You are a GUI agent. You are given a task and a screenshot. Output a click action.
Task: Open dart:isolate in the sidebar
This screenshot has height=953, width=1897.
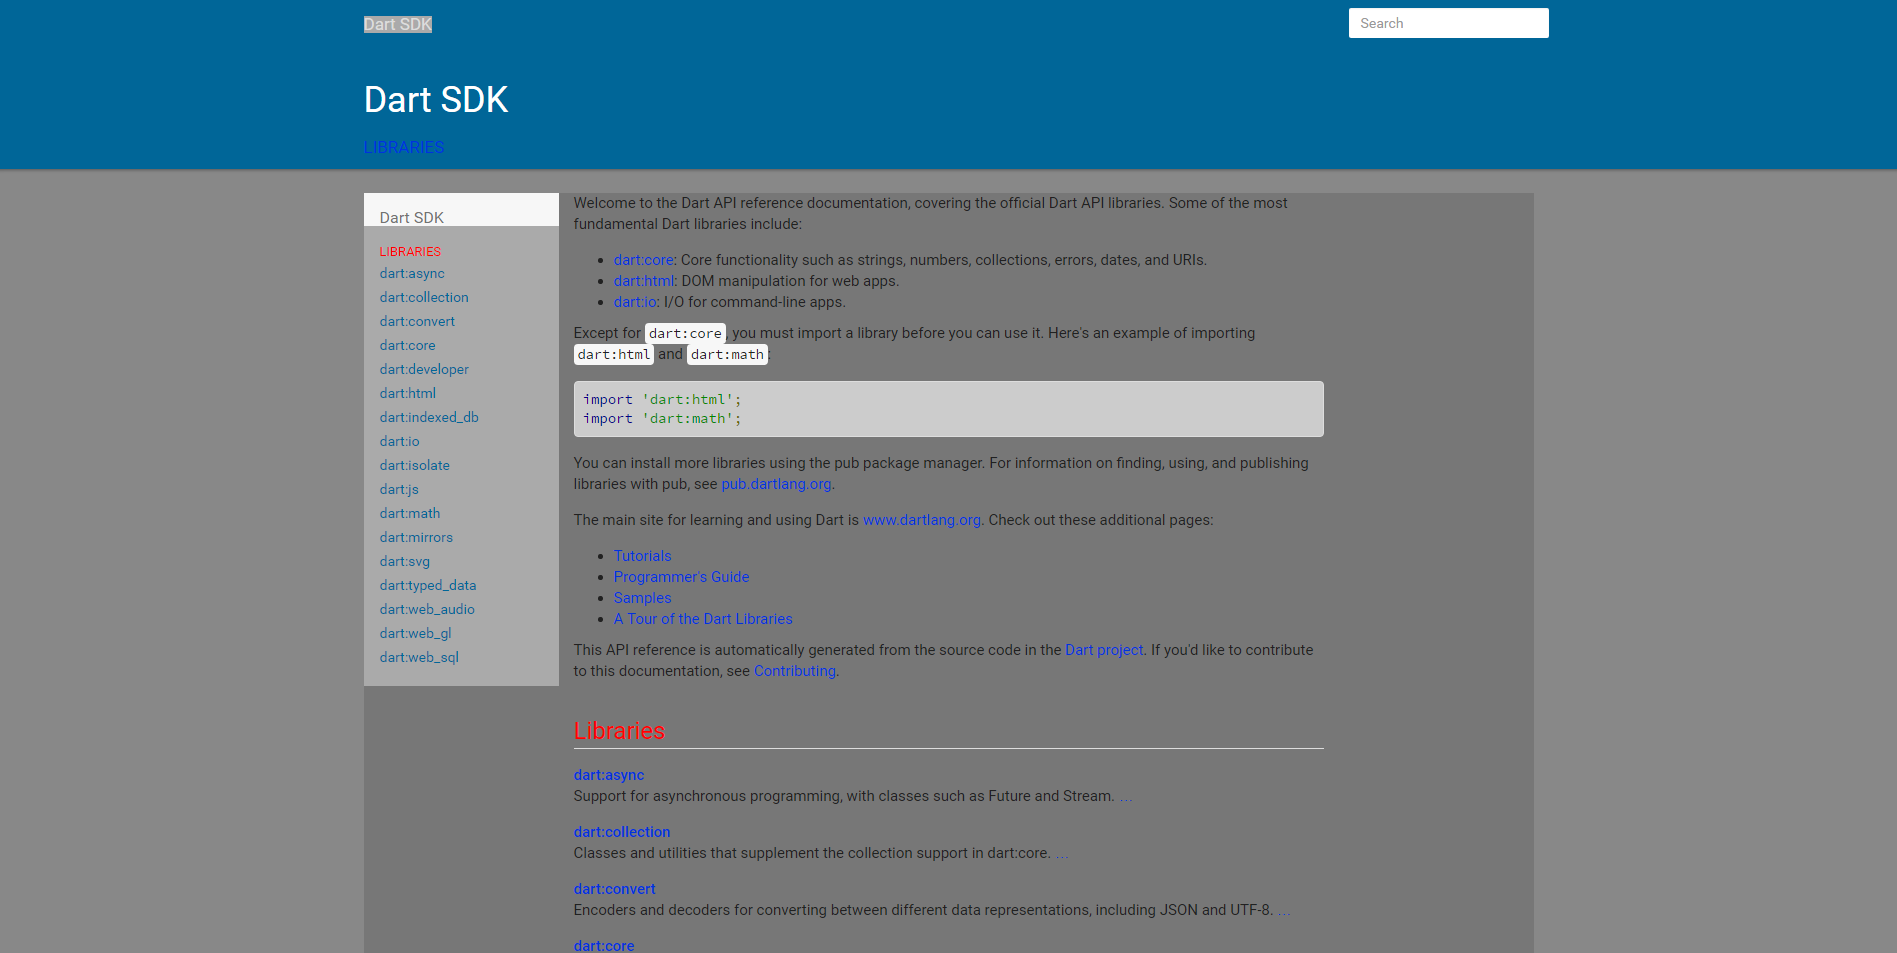(415, 465)
